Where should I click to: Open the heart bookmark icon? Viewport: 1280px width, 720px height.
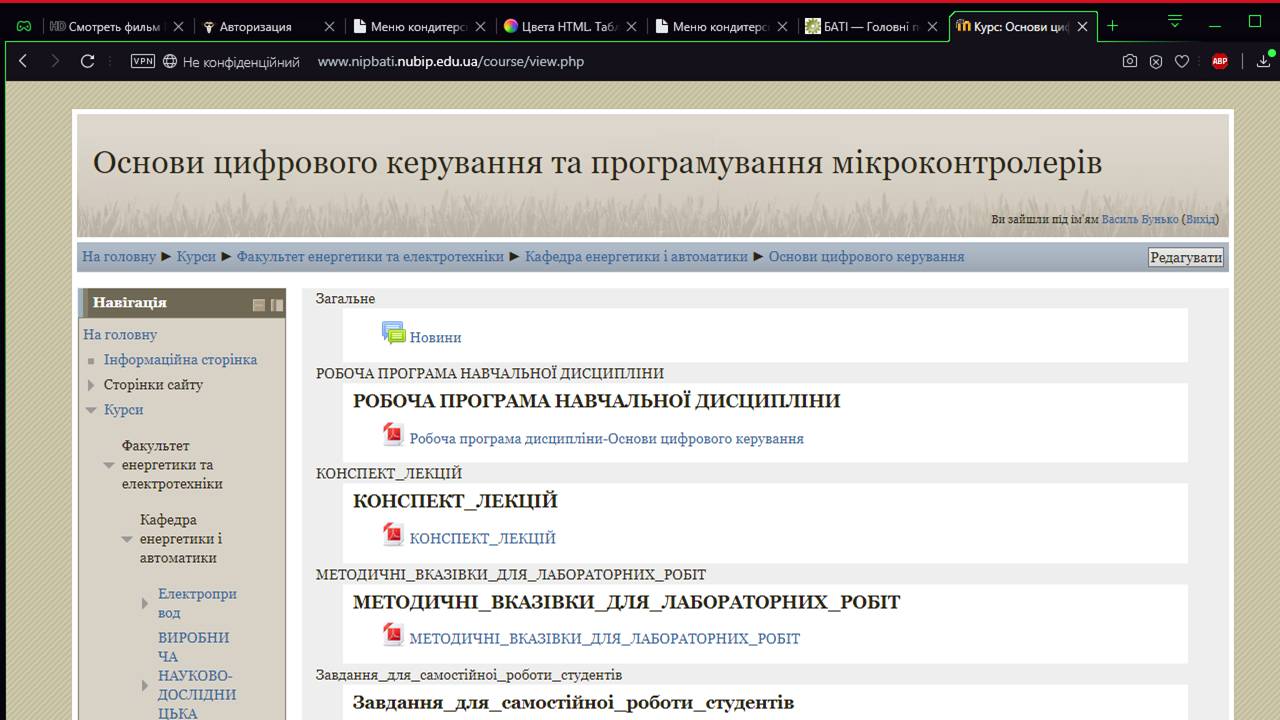tap(1182, 61)
